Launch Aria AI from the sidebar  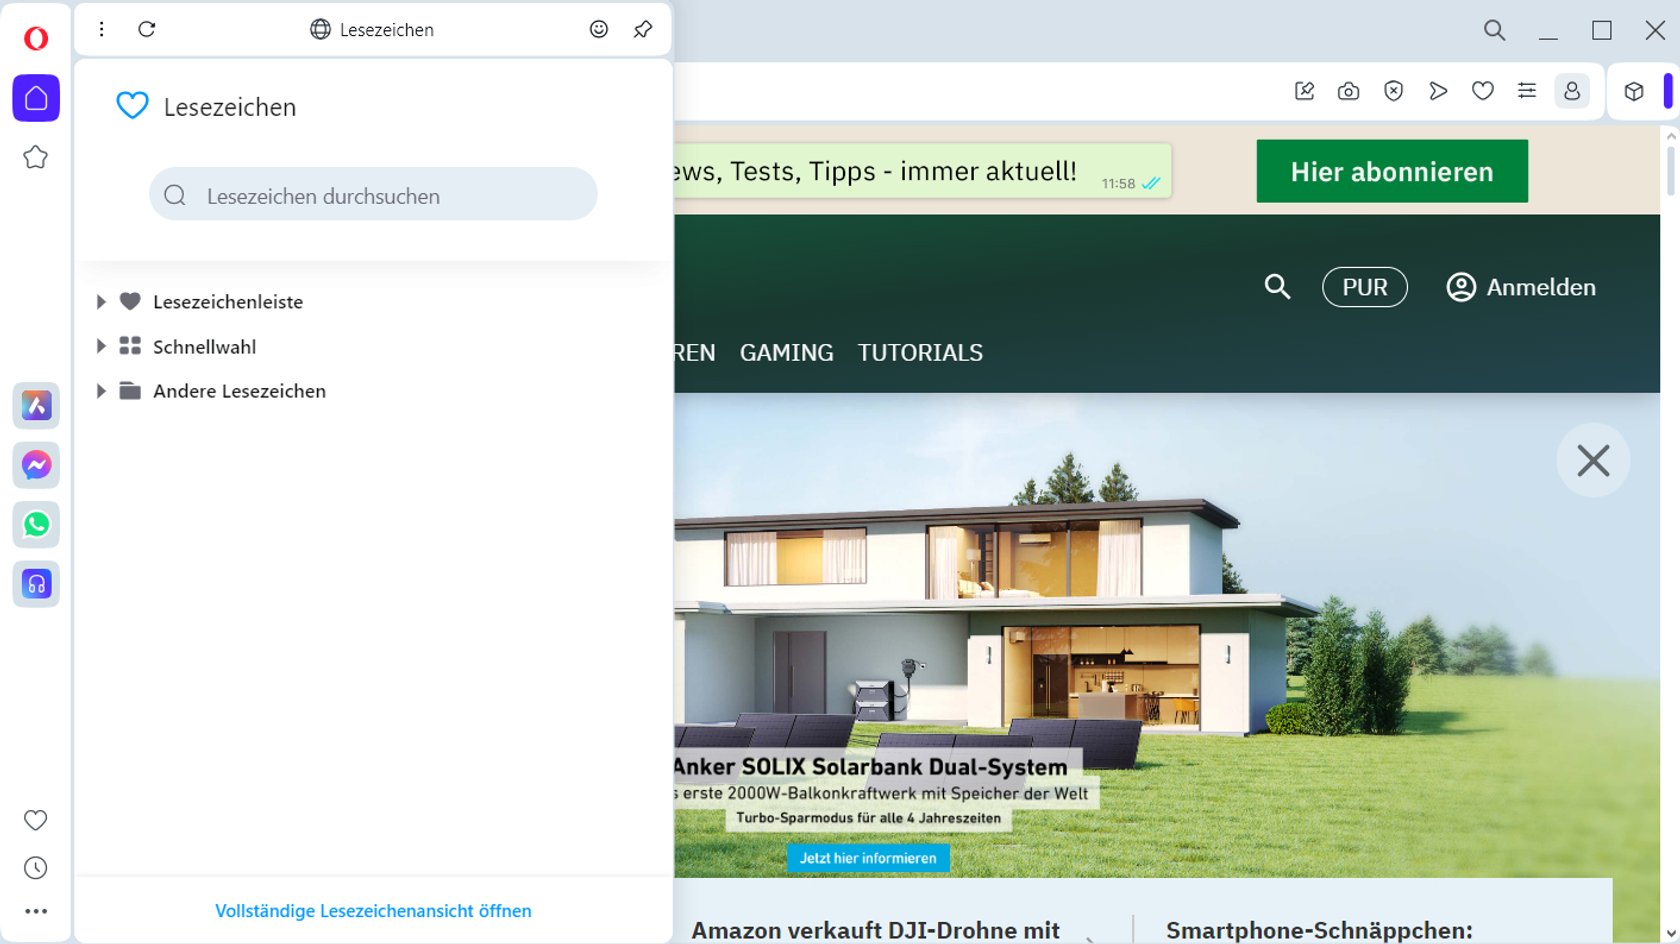(x=36, y=405)
